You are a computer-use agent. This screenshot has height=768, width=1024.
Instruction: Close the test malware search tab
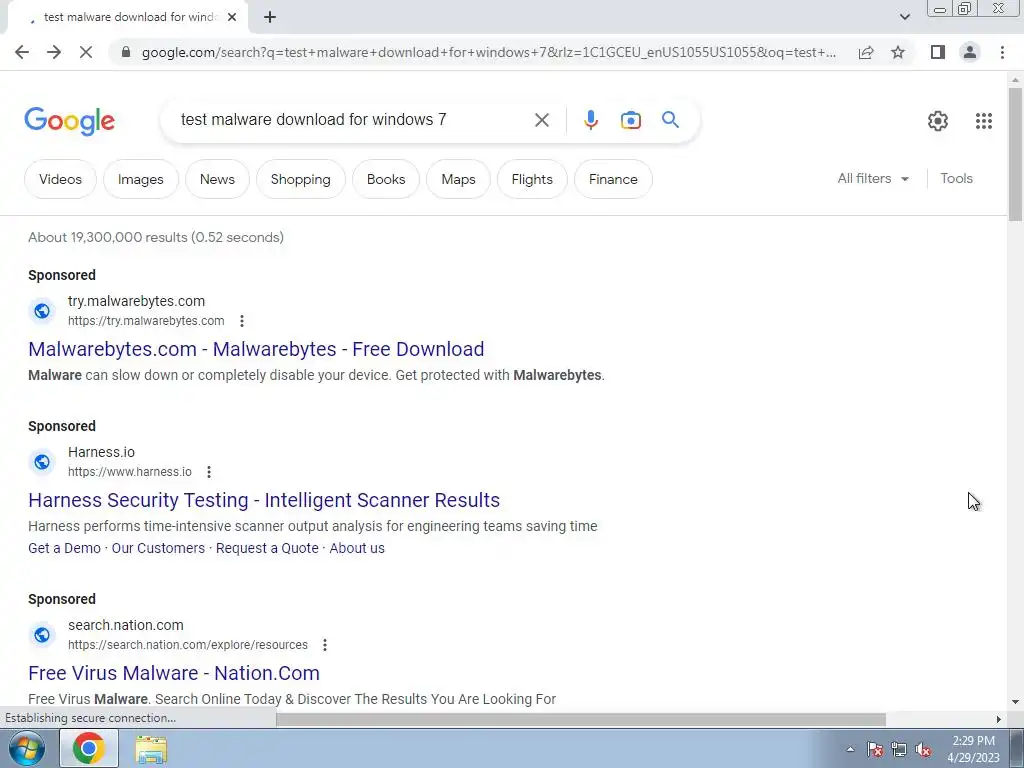[x=232, y=17]
